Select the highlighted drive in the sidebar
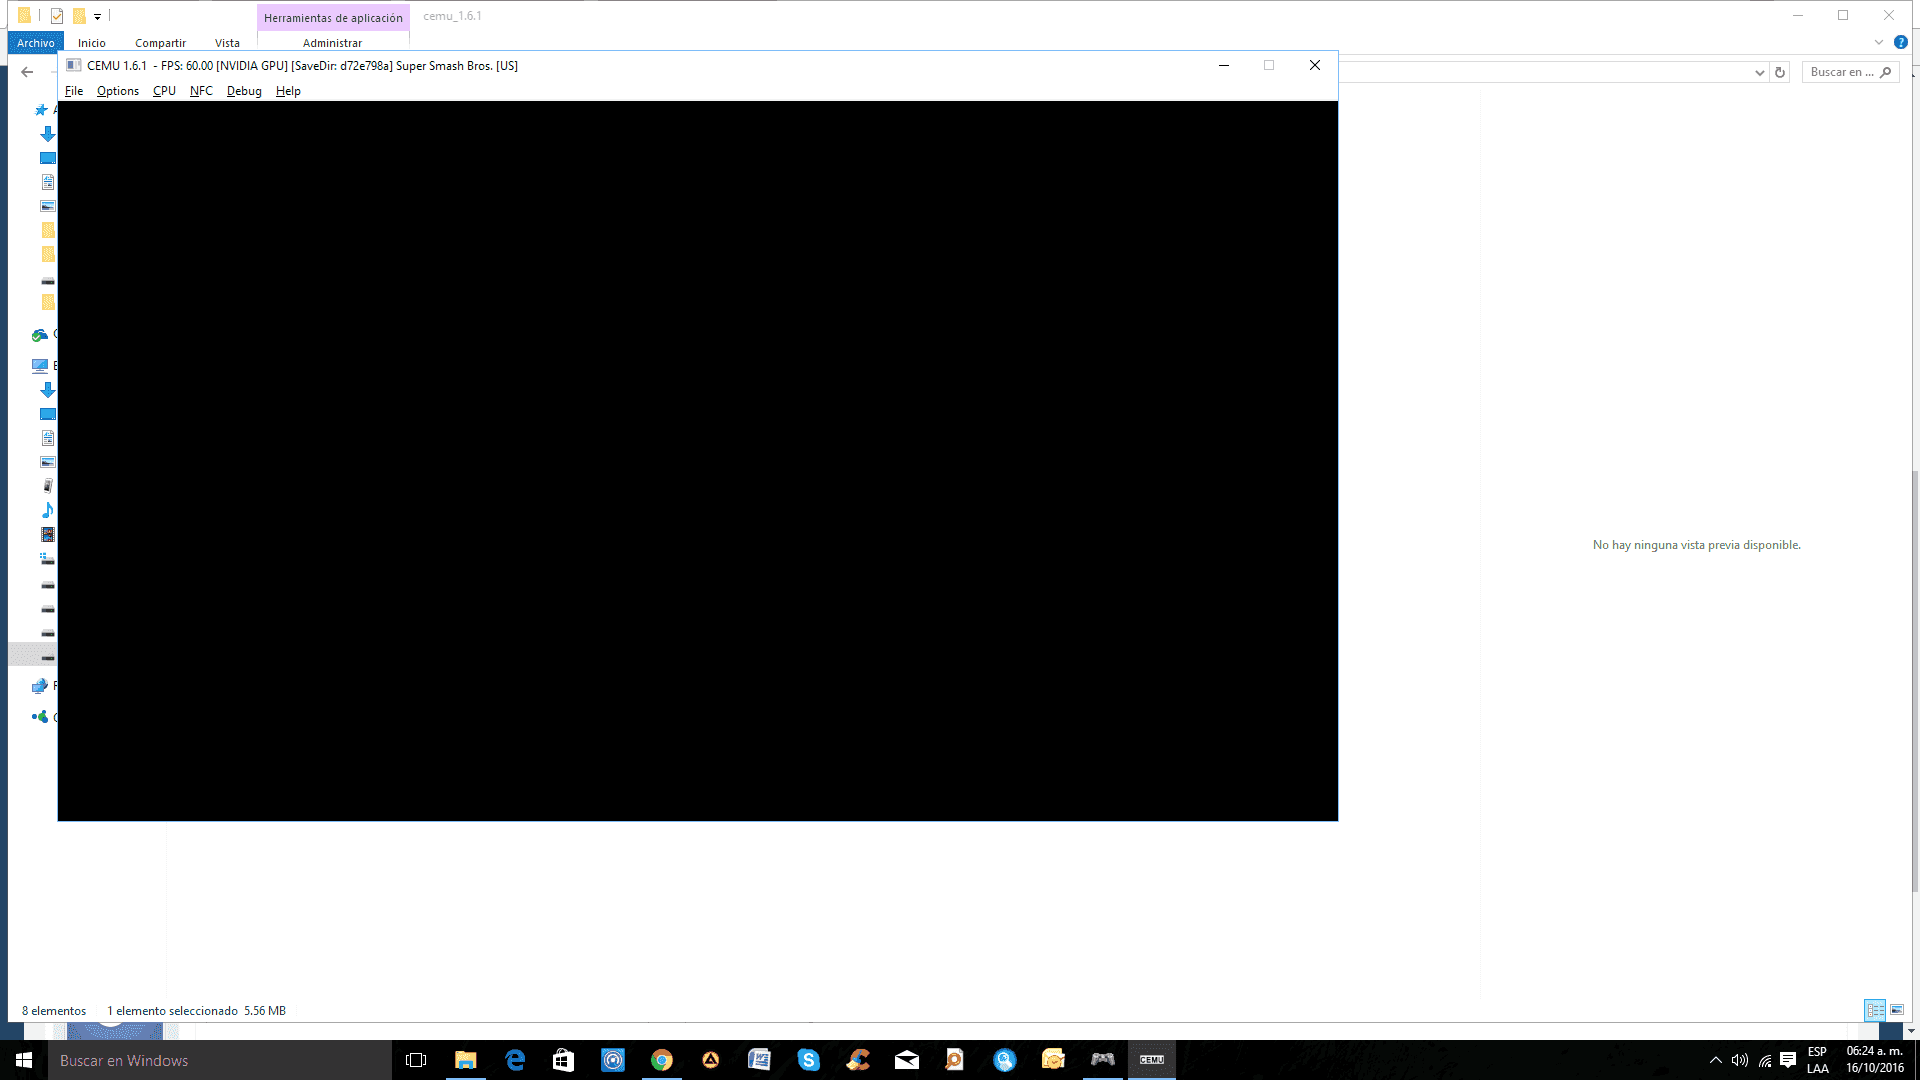Viewport: 1920px width, 1080px height. (33, 655)
